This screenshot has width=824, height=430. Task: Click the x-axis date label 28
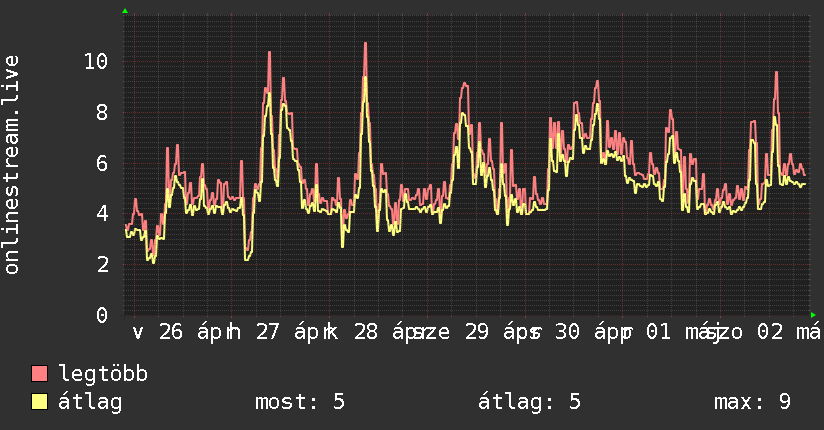pyautogui.click(x=366, y=332)
